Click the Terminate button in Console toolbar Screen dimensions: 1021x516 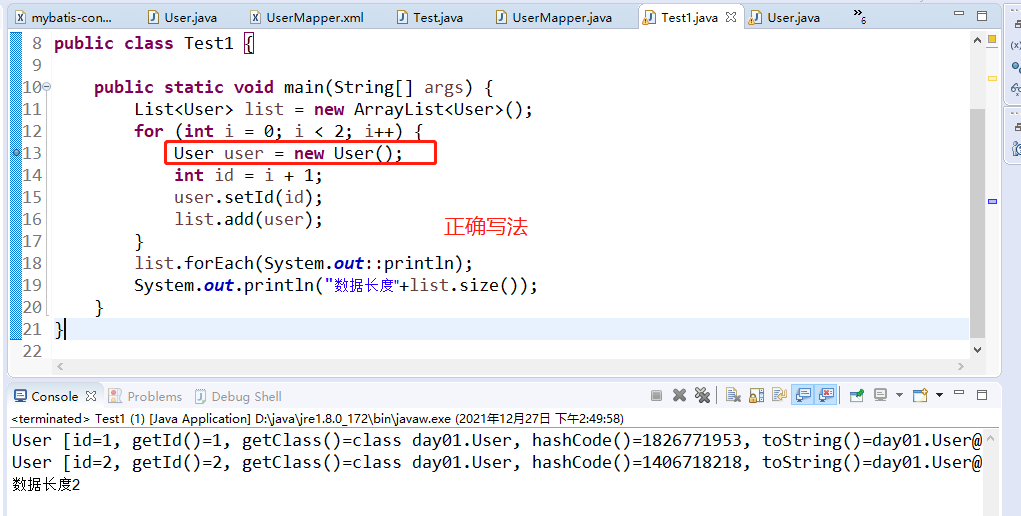[x=656, y=395]
